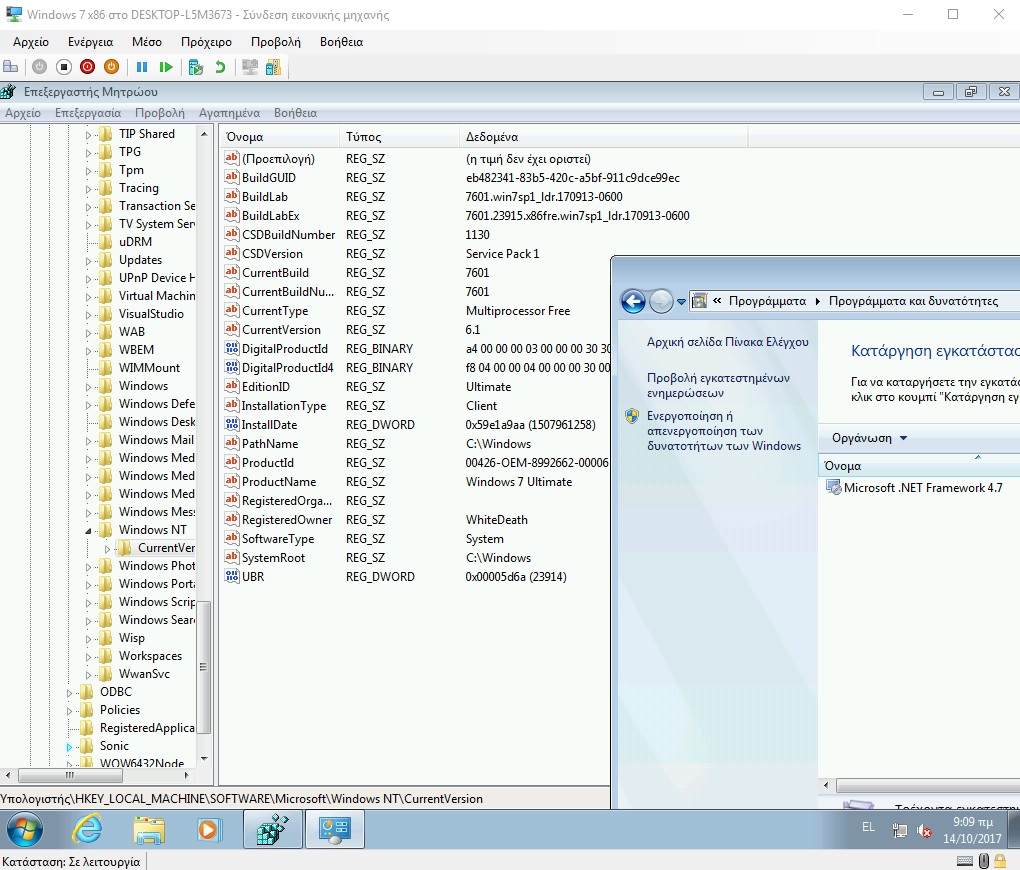This screenshot has width=1020, height=870.
Task: Click the keyboard icon in the VM status bar
Action: coord(965,861)
